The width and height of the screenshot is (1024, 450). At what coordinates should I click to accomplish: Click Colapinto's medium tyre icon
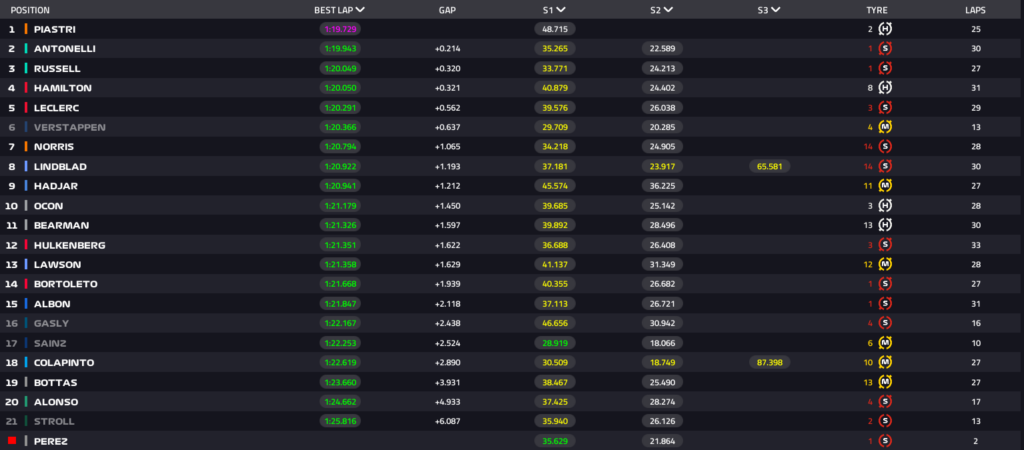(885, 362)
